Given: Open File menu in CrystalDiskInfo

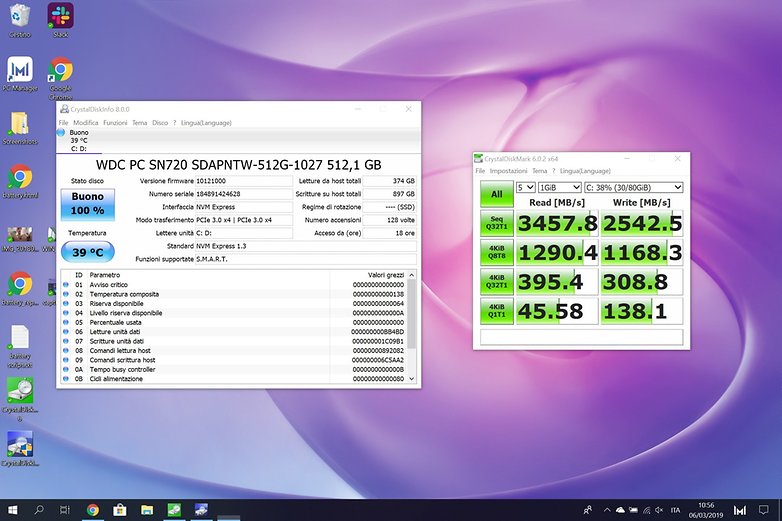Looking at the screenshot, I should (x=63, y=123).
